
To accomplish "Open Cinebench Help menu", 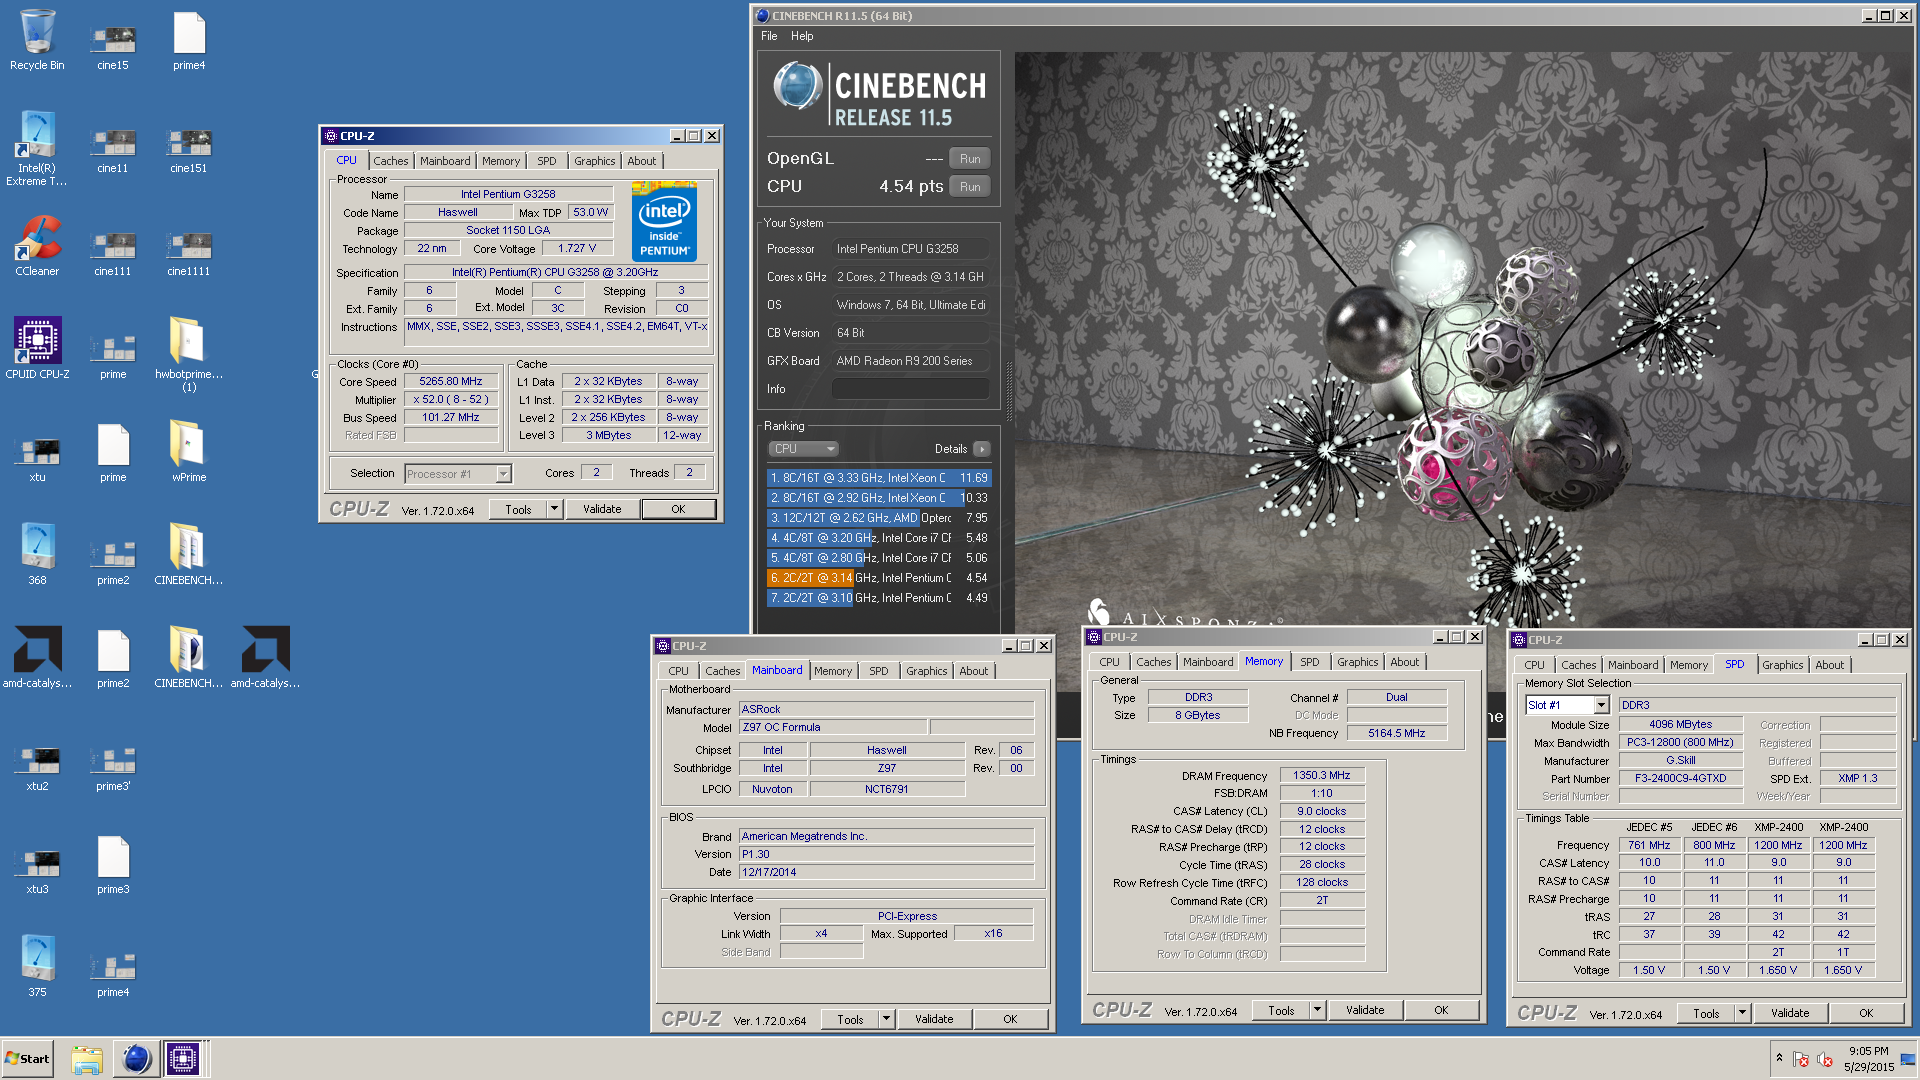I will click(x=802, y=36).
